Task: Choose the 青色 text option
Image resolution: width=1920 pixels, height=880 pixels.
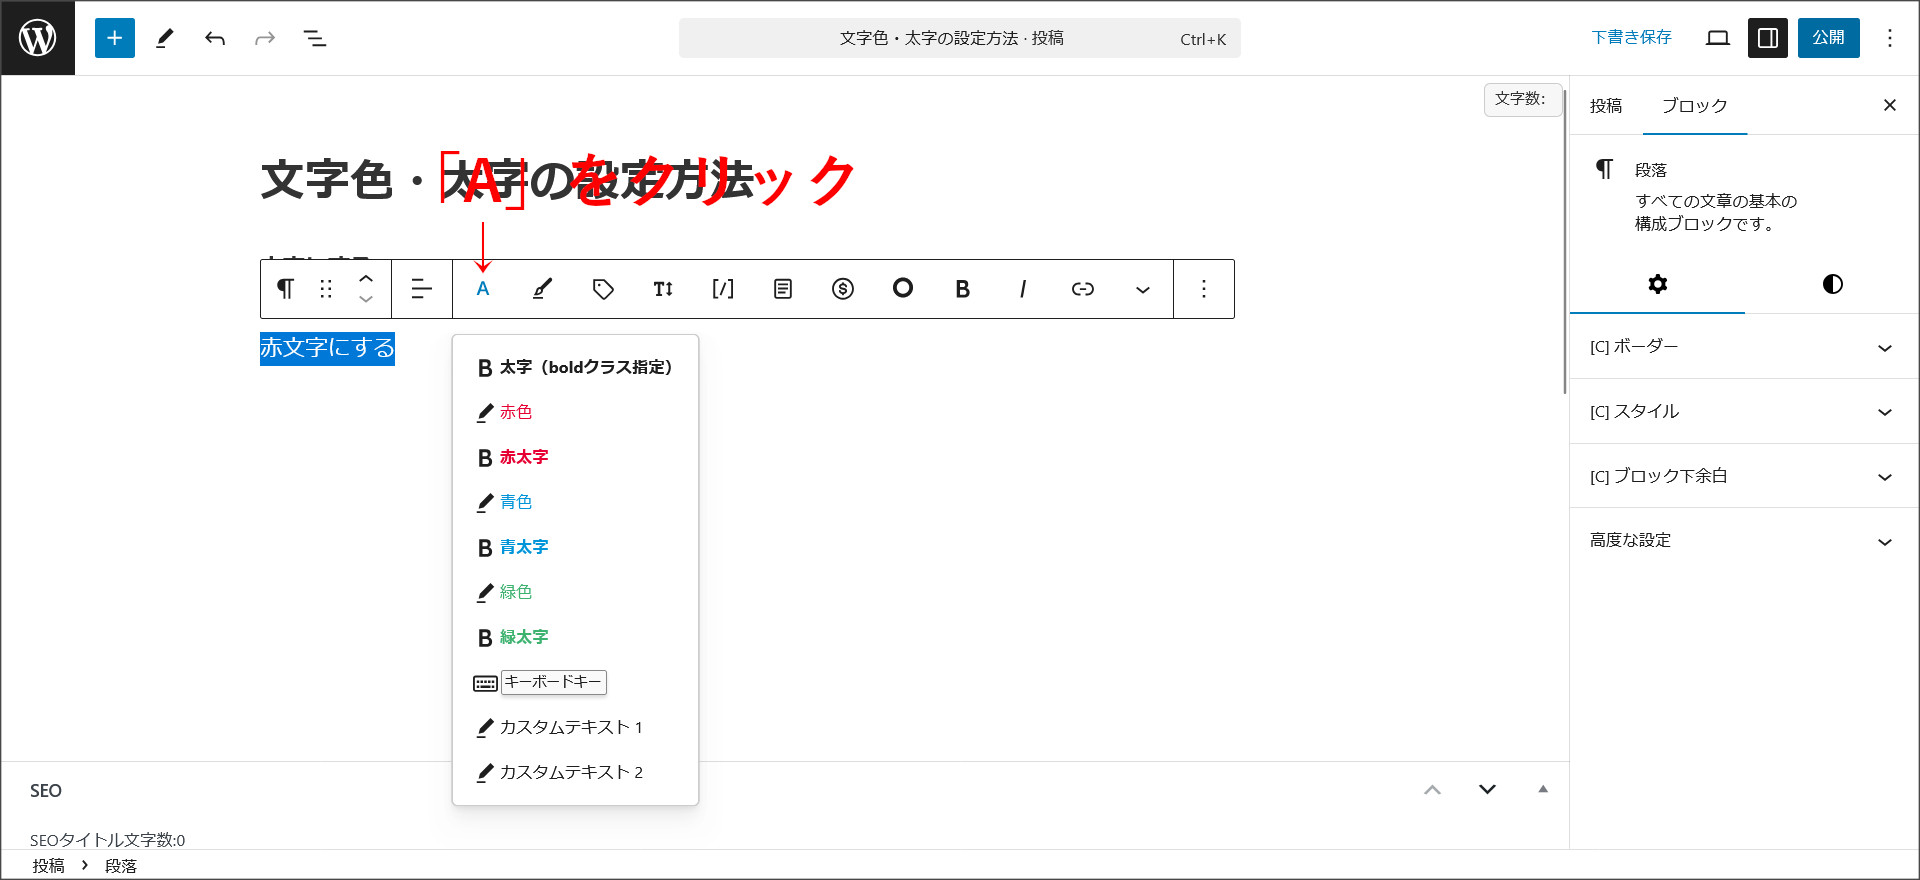Action: point(575,502)
